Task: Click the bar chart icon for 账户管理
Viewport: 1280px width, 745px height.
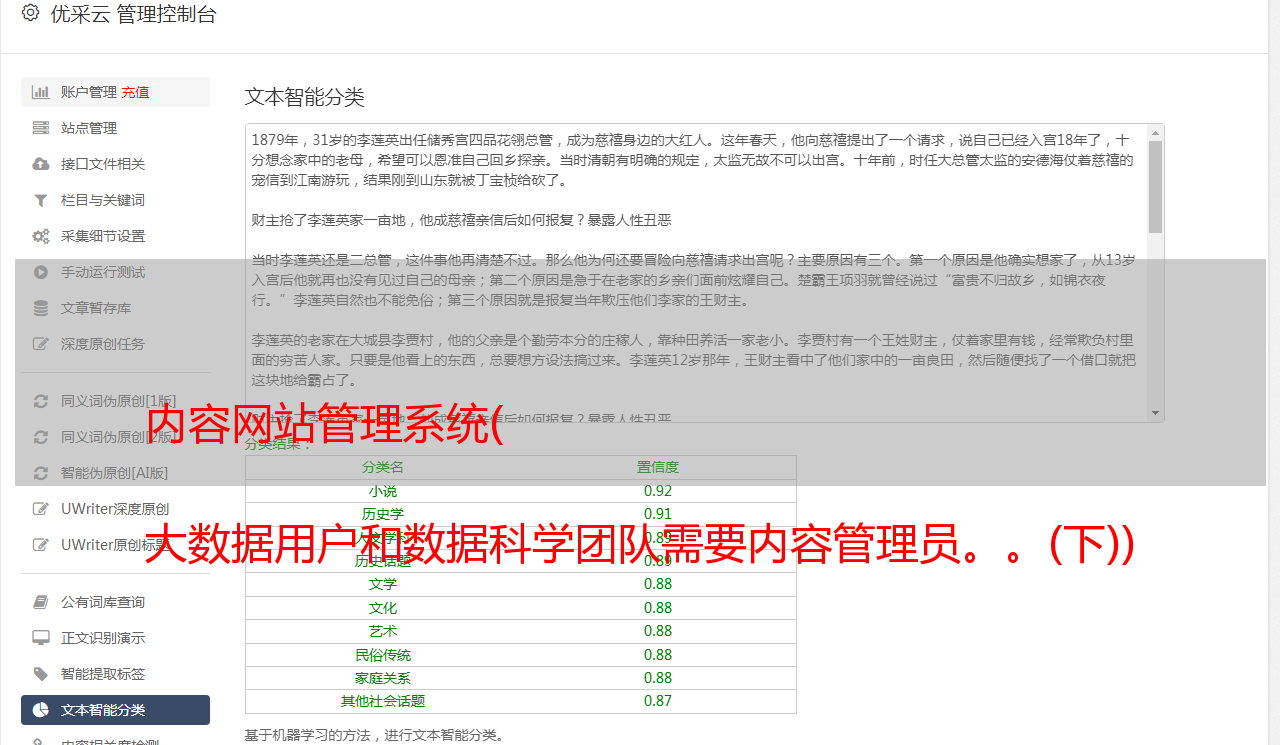Action: click(41, 92)
